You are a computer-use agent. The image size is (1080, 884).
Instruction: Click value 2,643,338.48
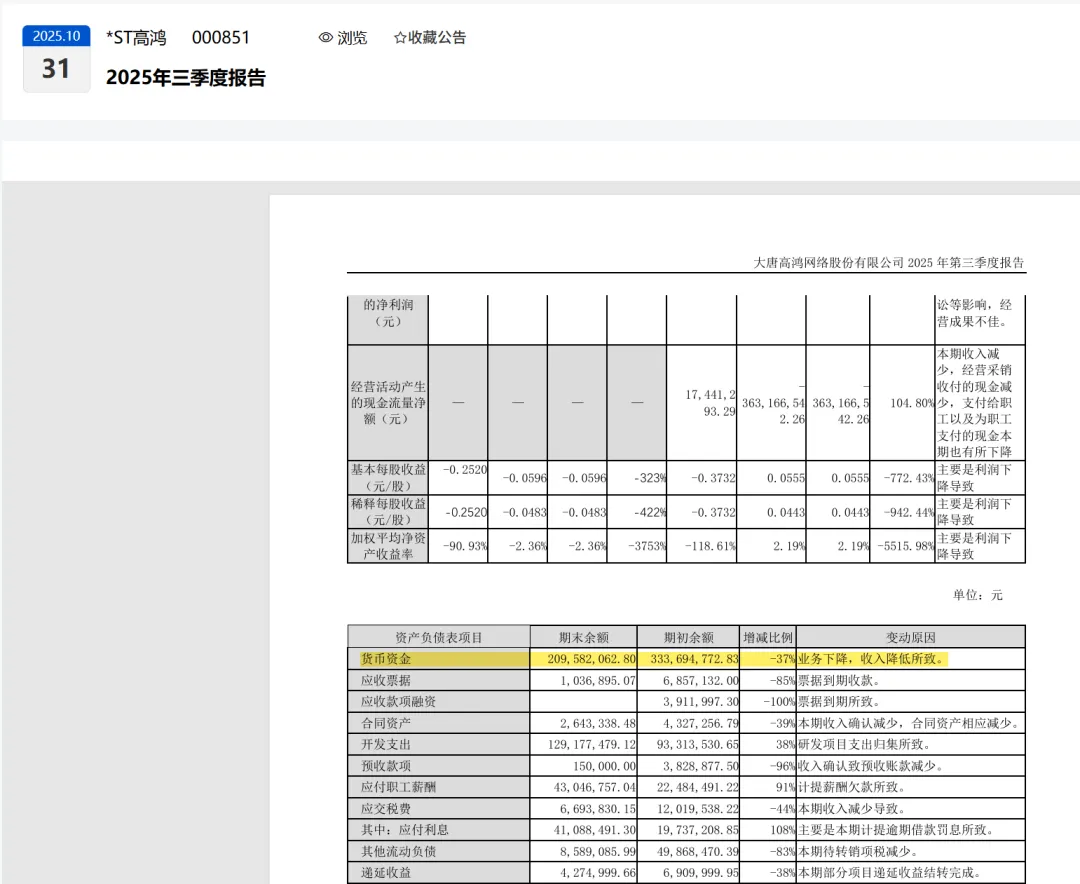click(598, 723)
